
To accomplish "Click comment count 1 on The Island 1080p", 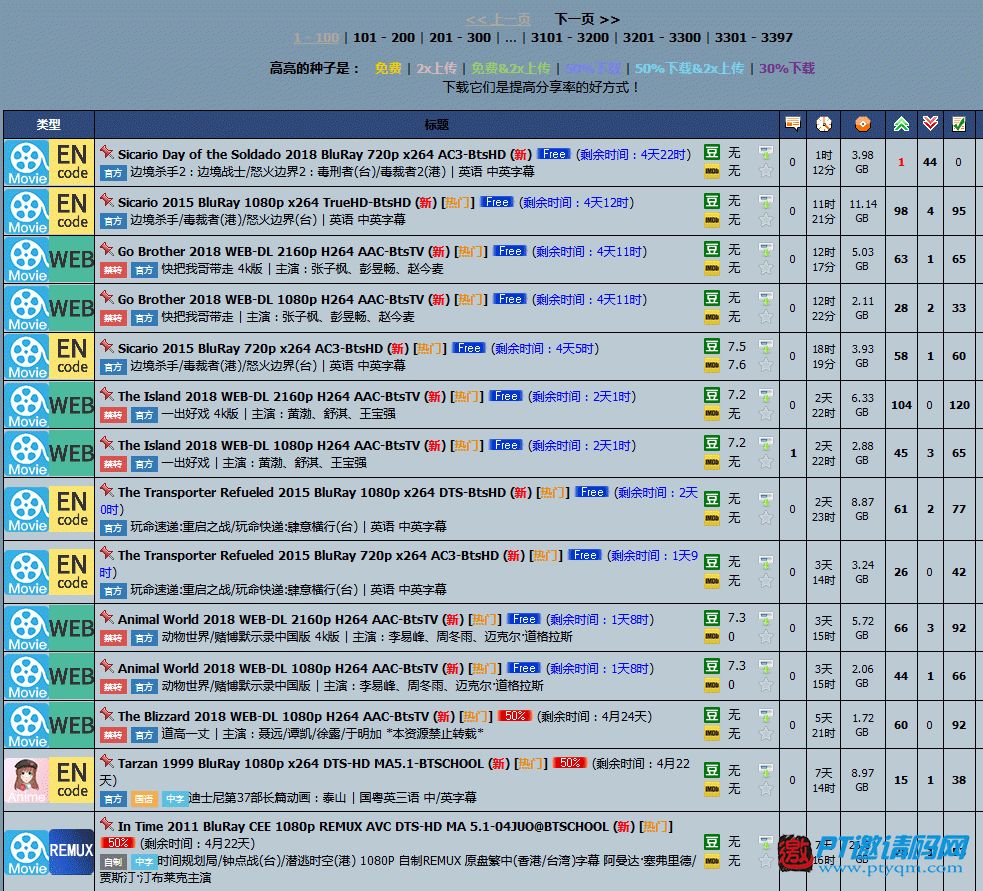I will point(793,453).
